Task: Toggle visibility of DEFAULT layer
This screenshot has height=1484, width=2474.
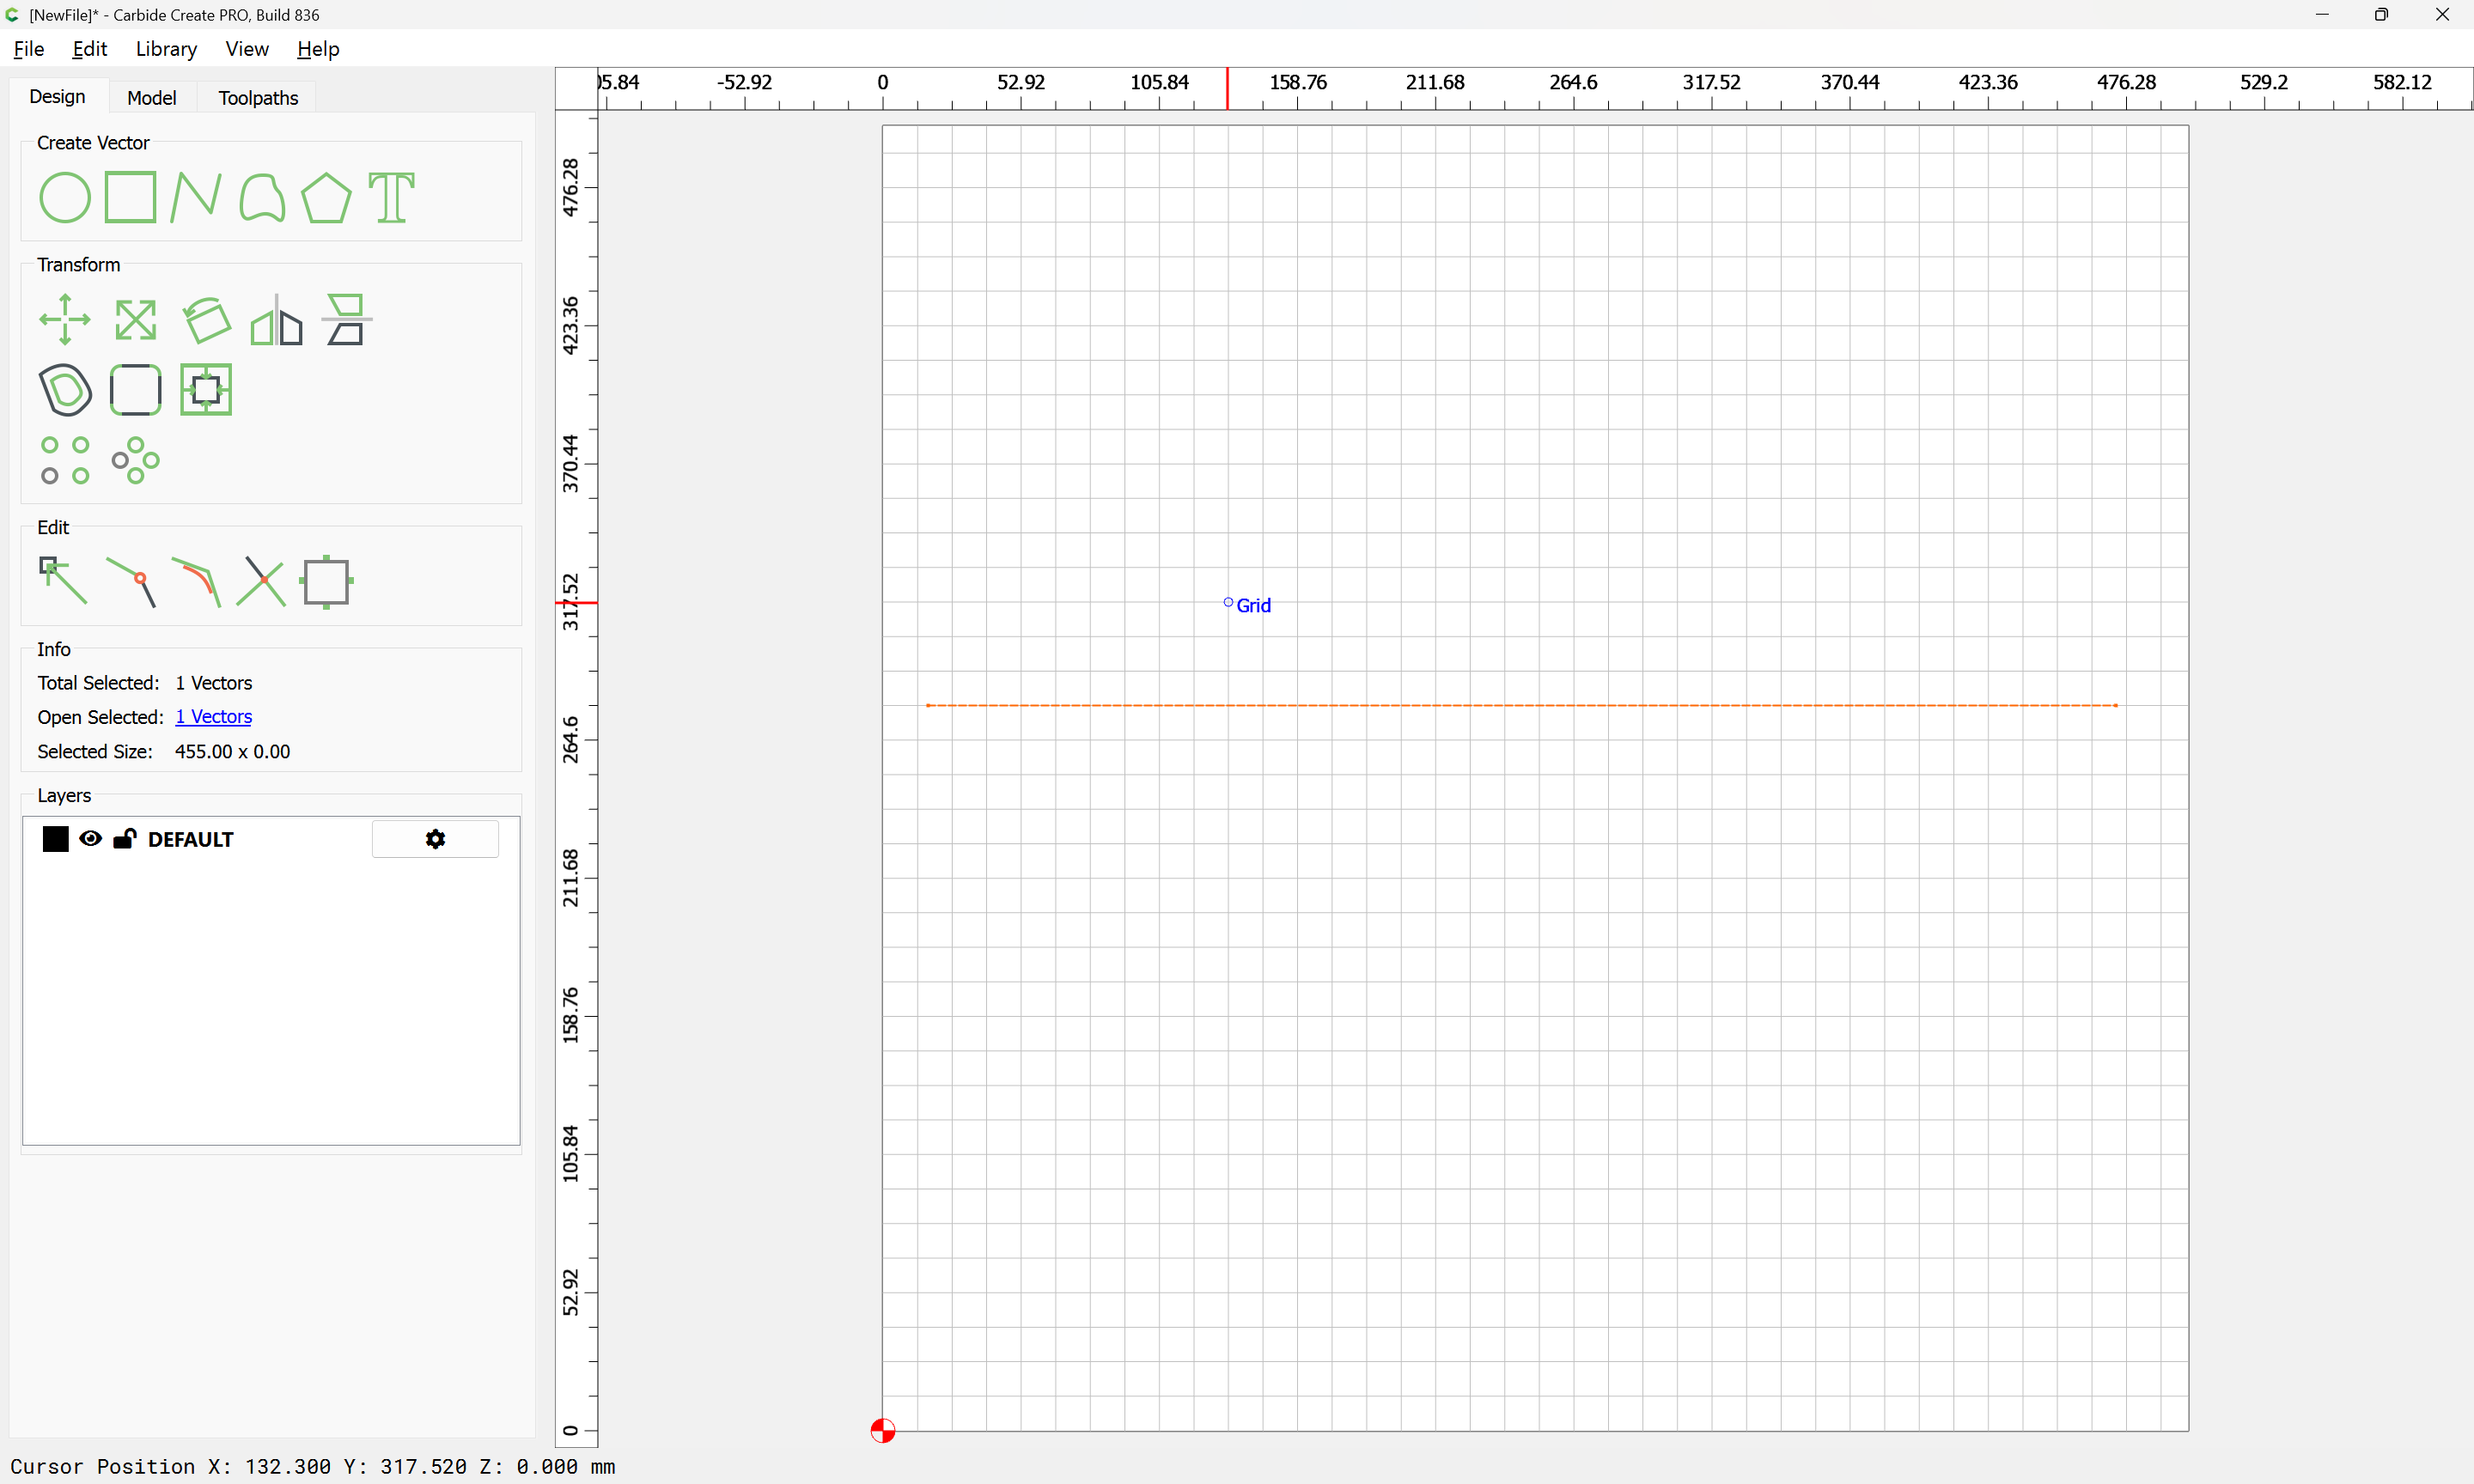Action: [90, 839]
